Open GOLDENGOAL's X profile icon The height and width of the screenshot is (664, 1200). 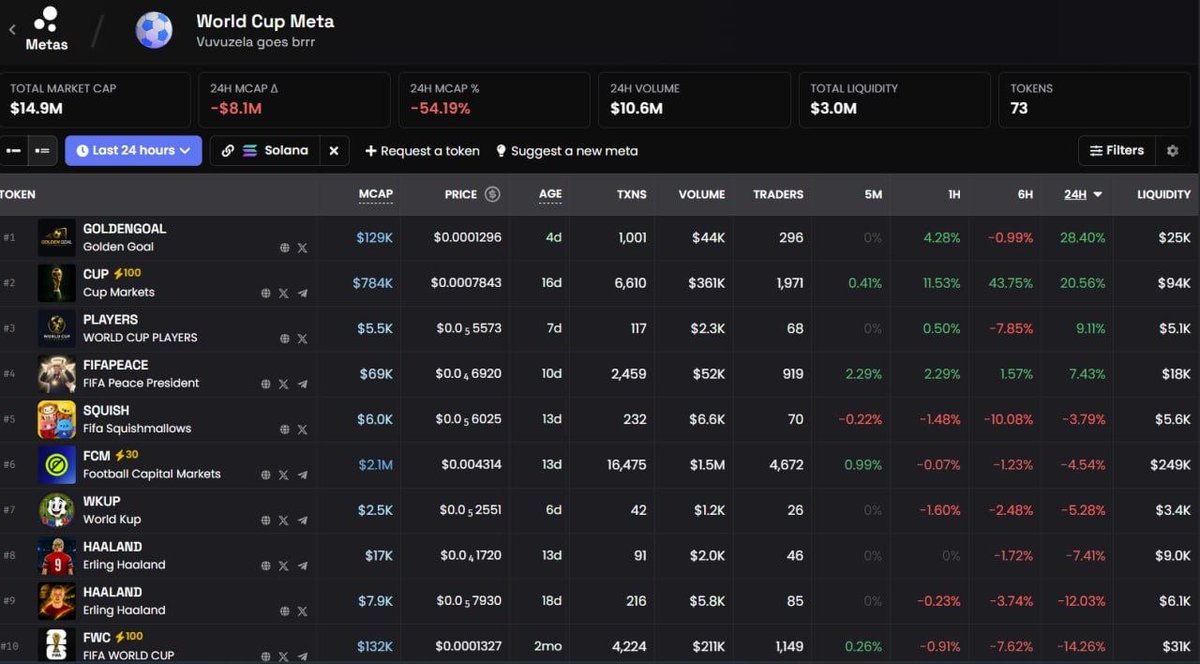pos(303,248)
